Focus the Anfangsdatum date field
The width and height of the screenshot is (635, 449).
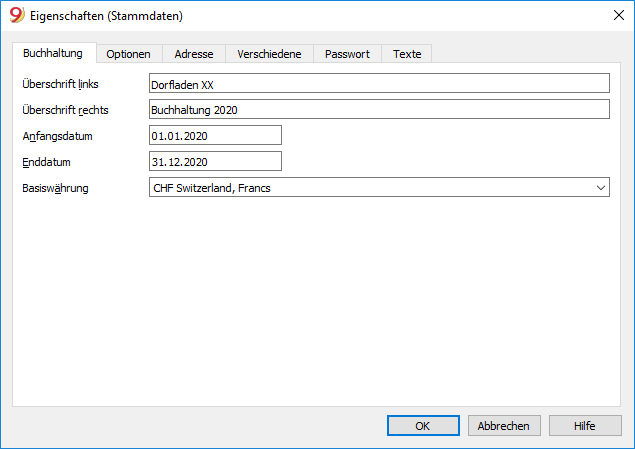(215, 135)
